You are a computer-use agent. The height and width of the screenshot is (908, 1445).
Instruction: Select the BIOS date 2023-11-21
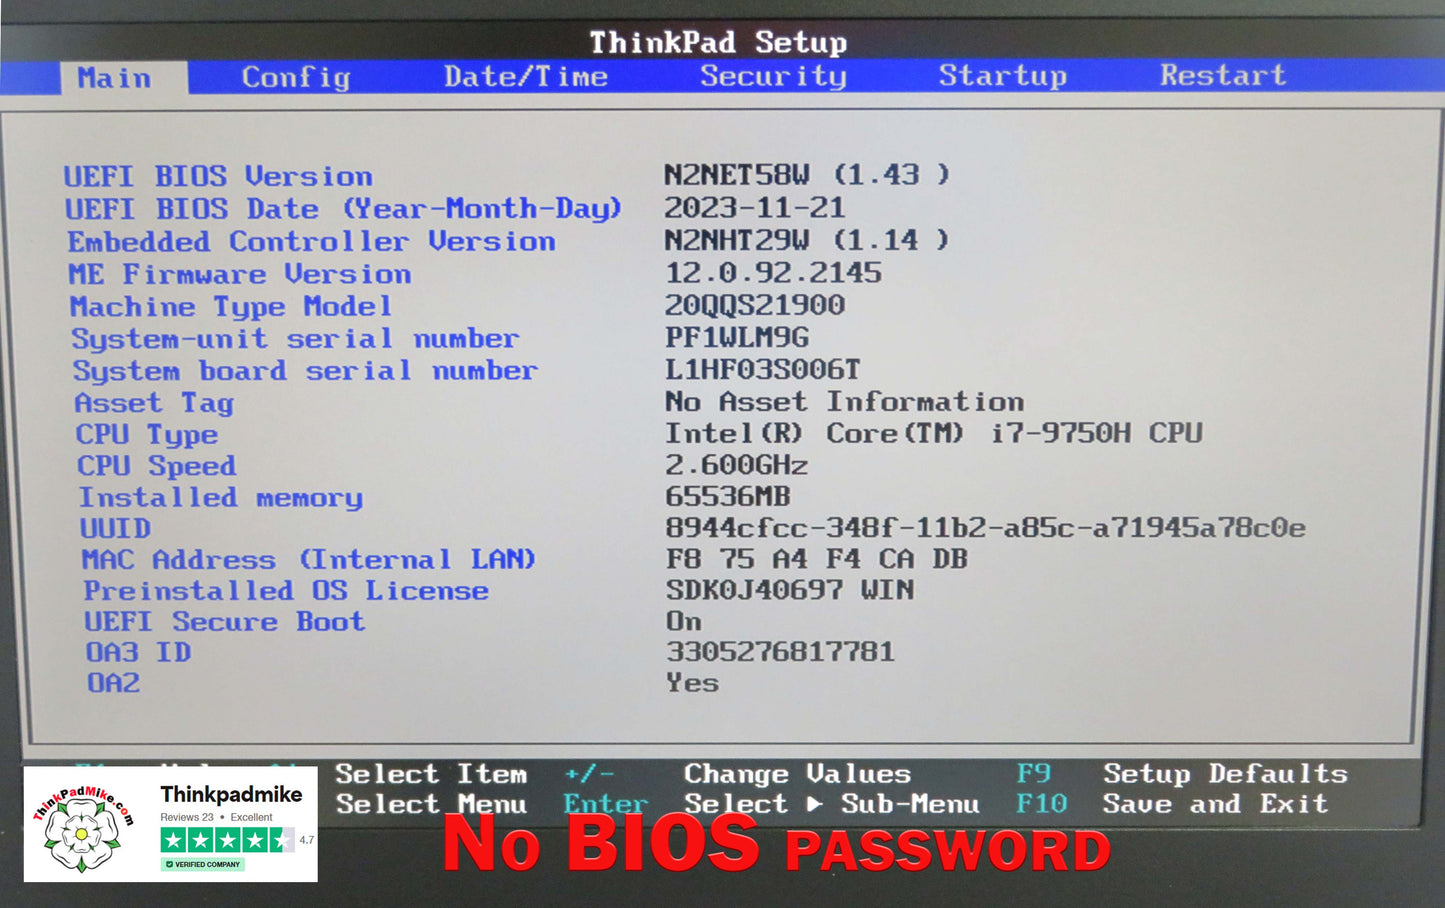point(755,207)
